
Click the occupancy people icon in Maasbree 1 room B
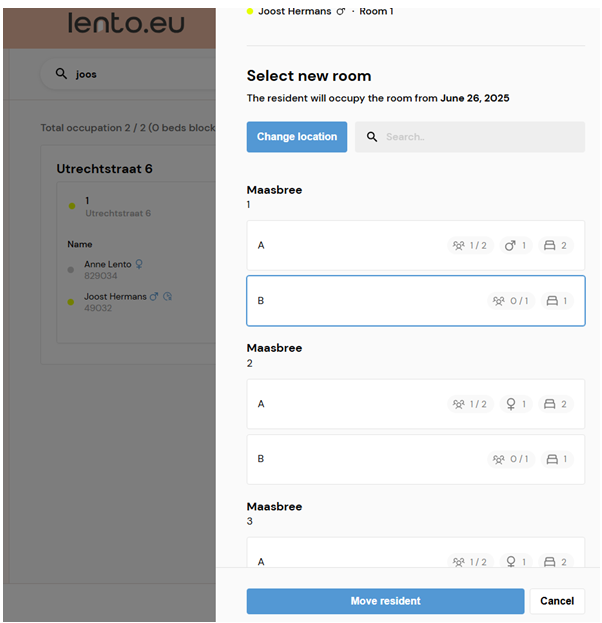click(x=499, y=301)
